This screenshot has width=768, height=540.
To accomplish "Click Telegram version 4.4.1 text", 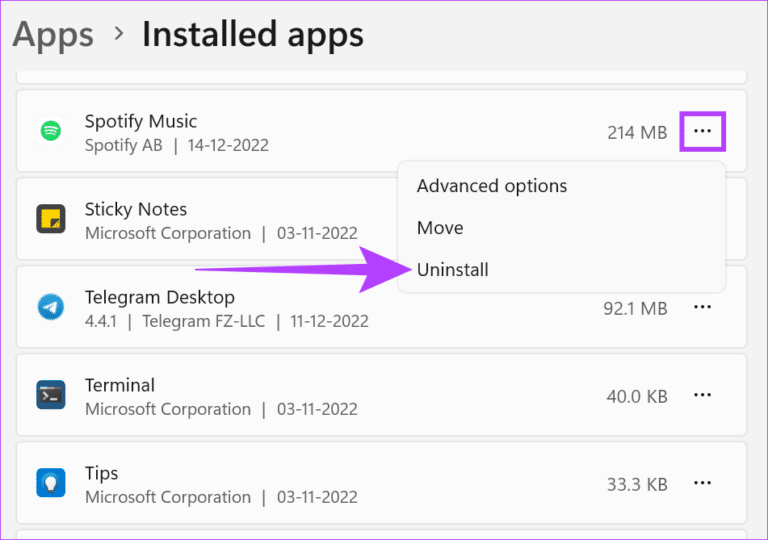I will (101, 321).
